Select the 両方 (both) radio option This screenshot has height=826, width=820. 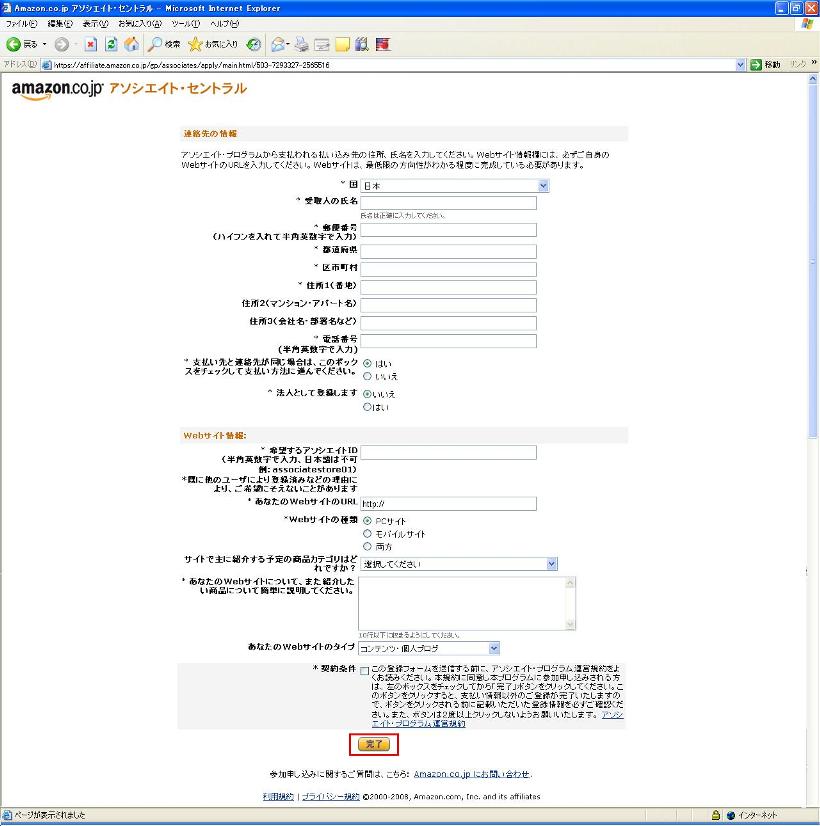tap(367, 546)
